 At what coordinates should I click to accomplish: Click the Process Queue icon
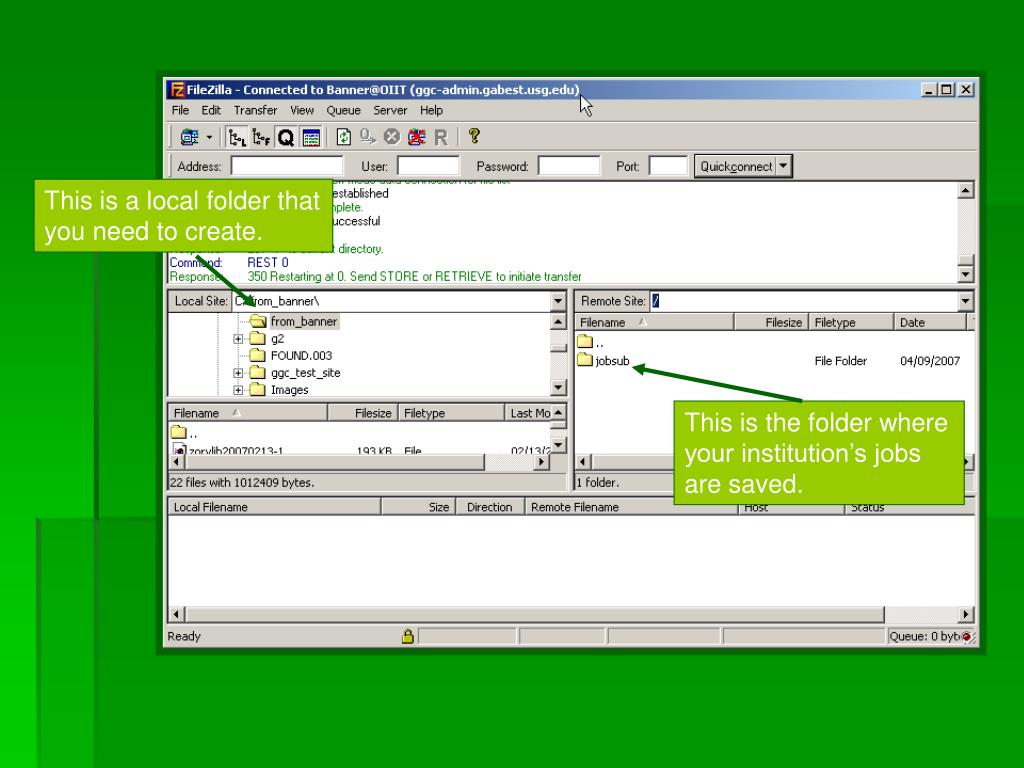tap(368, 136)
